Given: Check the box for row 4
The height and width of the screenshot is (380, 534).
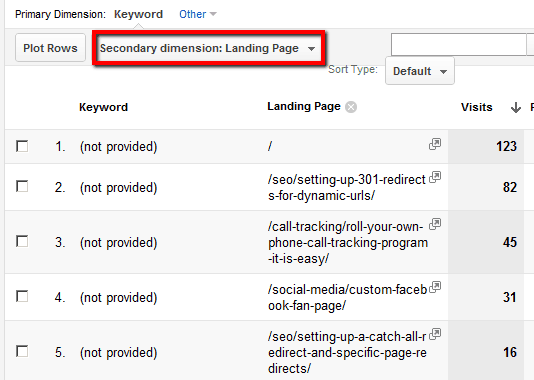Looking at the screenshot, I should click(22, 296).
